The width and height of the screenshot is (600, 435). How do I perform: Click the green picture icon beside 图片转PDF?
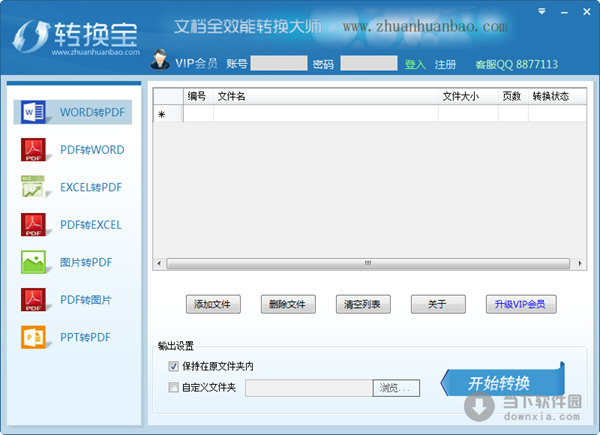point(33,262)
